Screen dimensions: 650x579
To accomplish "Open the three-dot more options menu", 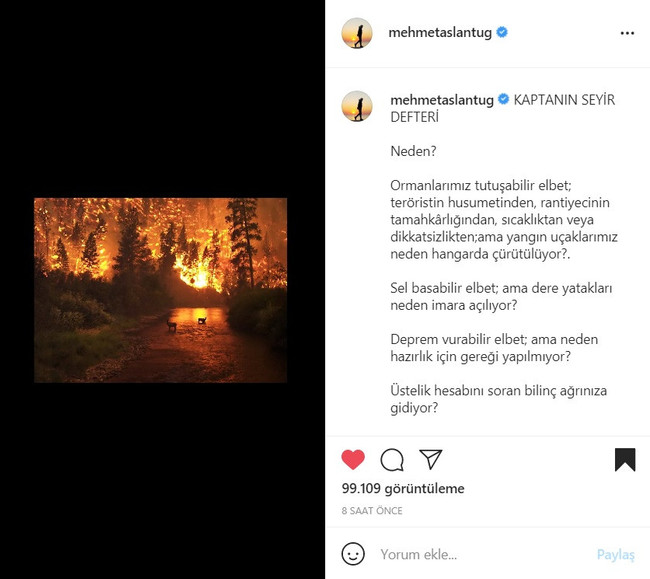I will [x=627, y=33].
